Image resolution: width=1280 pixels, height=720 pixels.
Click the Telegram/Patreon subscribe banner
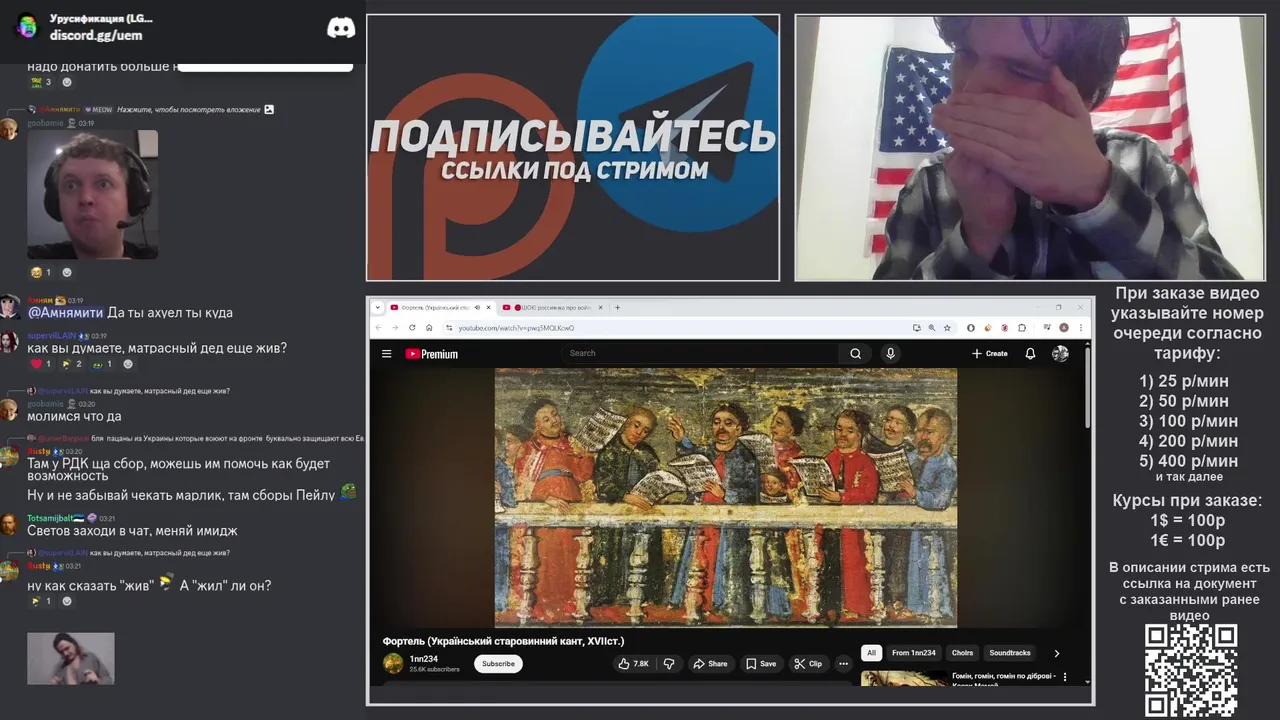[572, 147]
